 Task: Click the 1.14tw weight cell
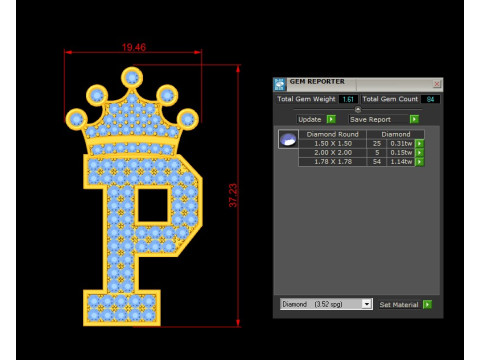(x=401, y=162)
